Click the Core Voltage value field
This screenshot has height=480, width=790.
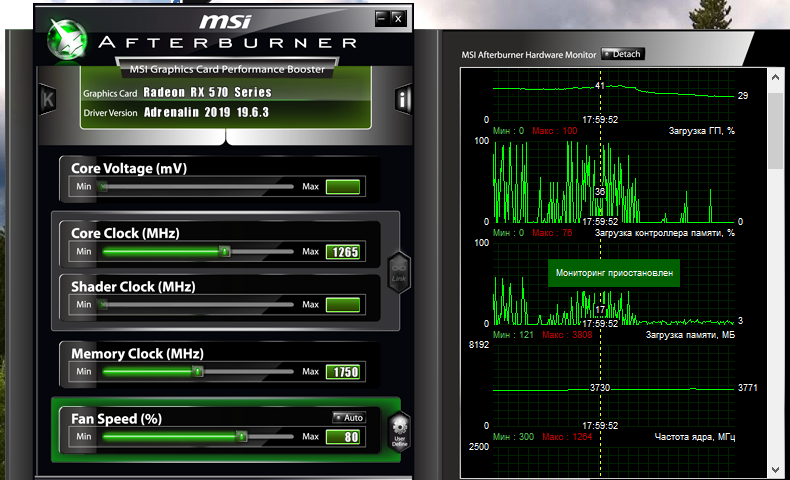point(343,187)
